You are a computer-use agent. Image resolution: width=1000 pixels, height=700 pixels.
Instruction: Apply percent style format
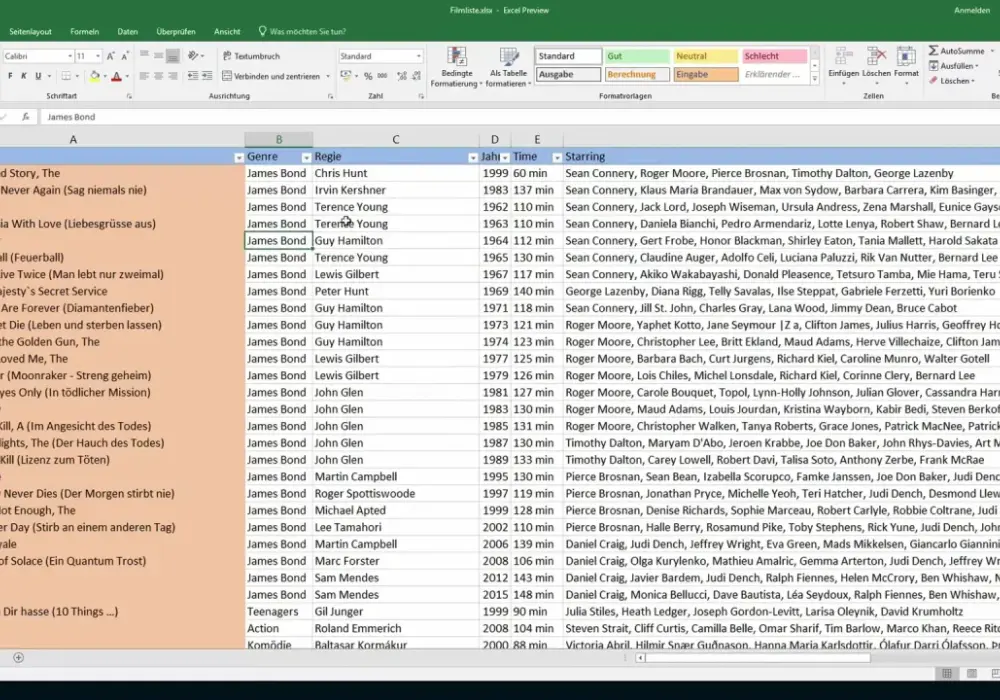[368, 76]
